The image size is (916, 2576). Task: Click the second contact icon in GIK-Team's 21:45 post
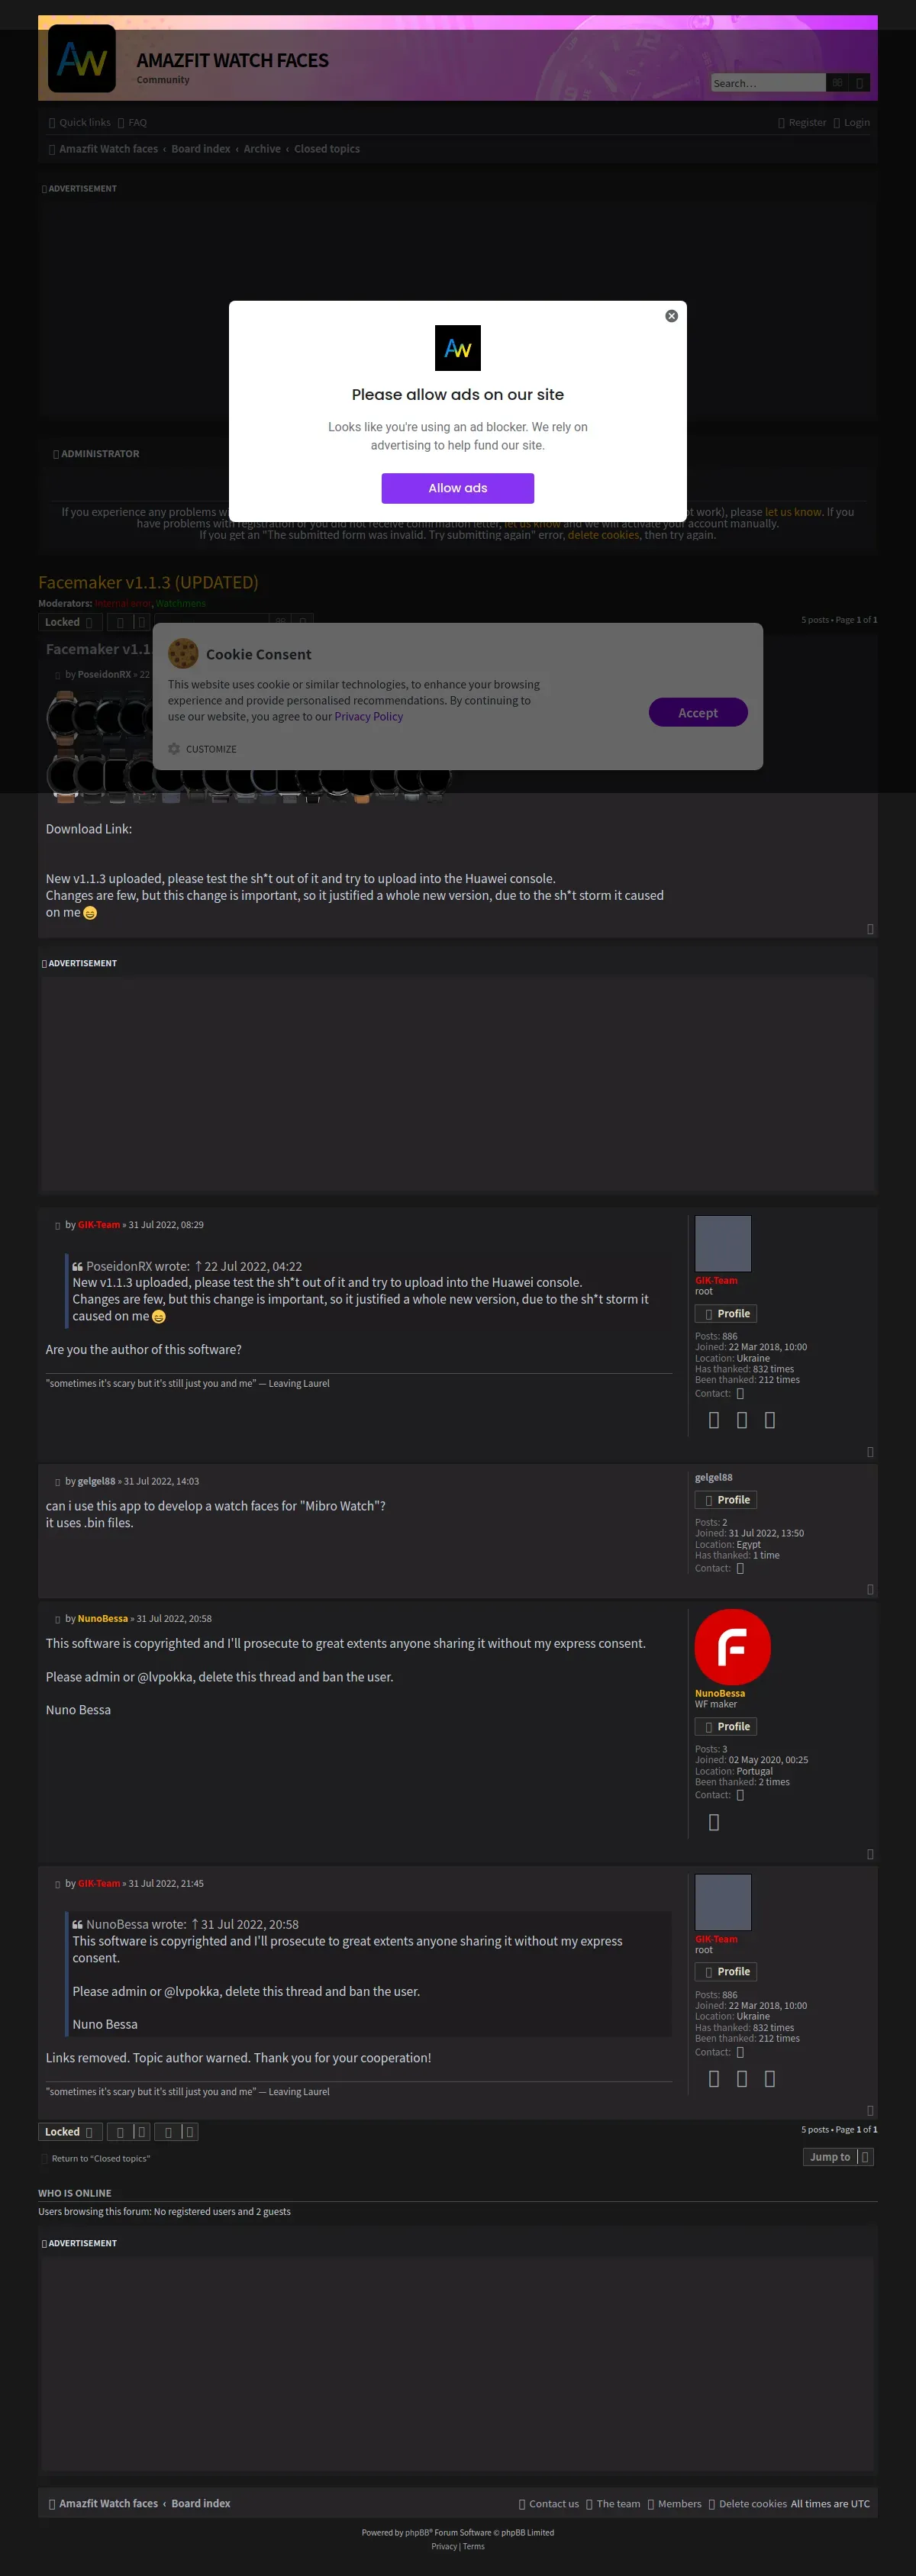742,2079
